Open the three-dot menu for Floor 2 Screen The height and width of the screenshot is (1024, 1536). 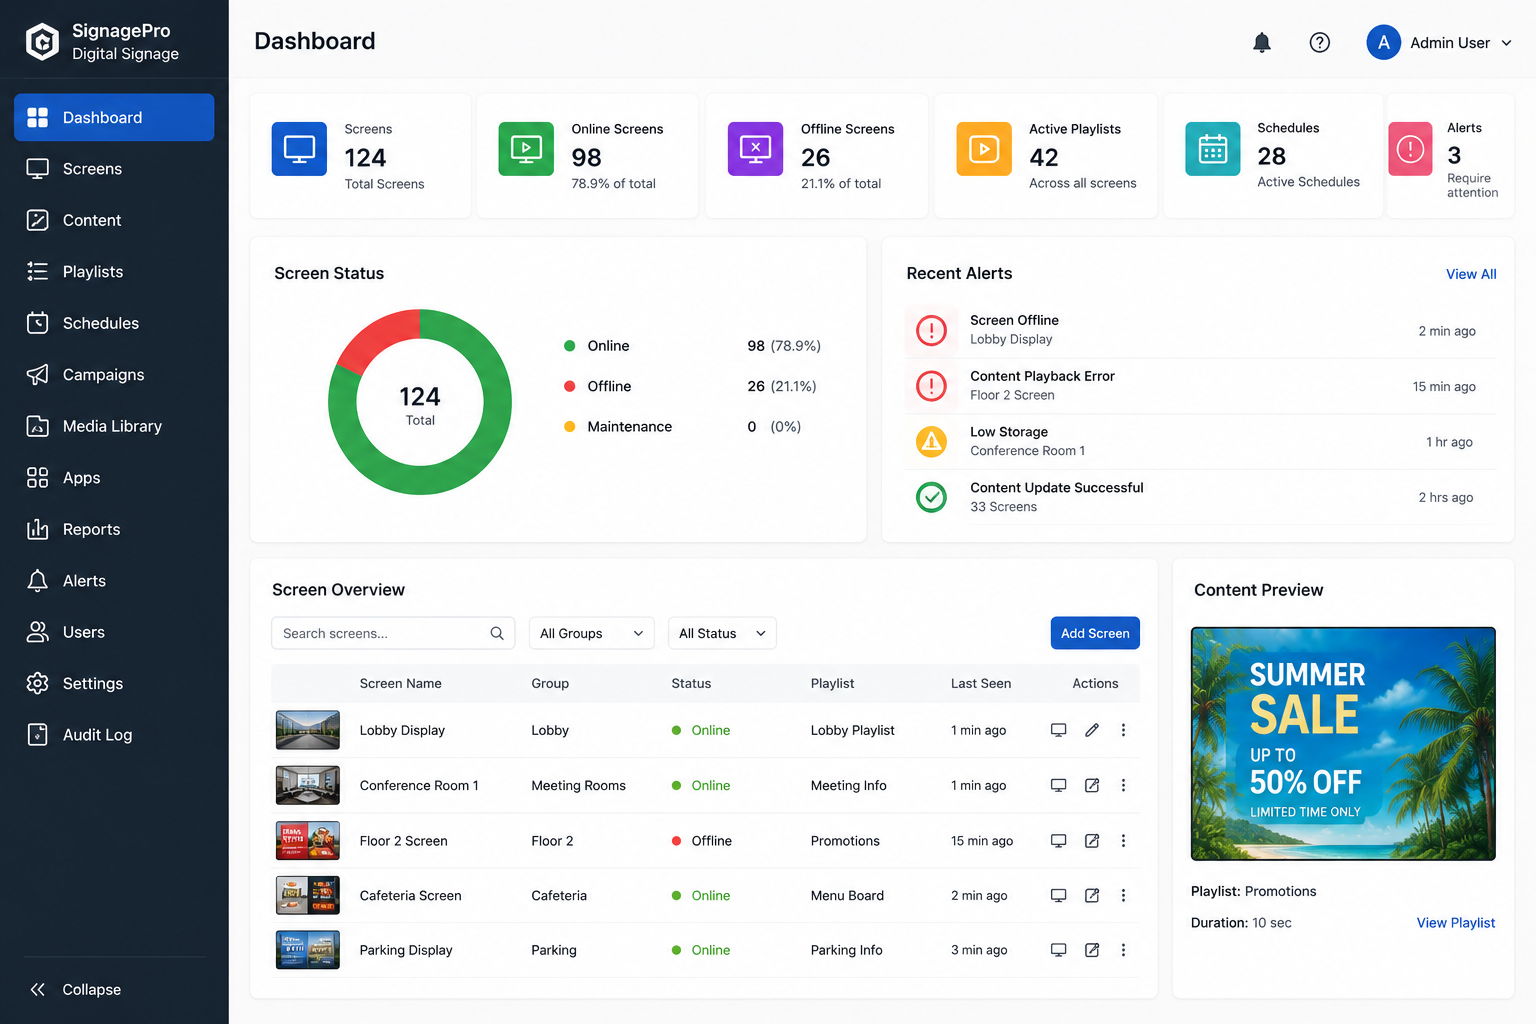1123,841
